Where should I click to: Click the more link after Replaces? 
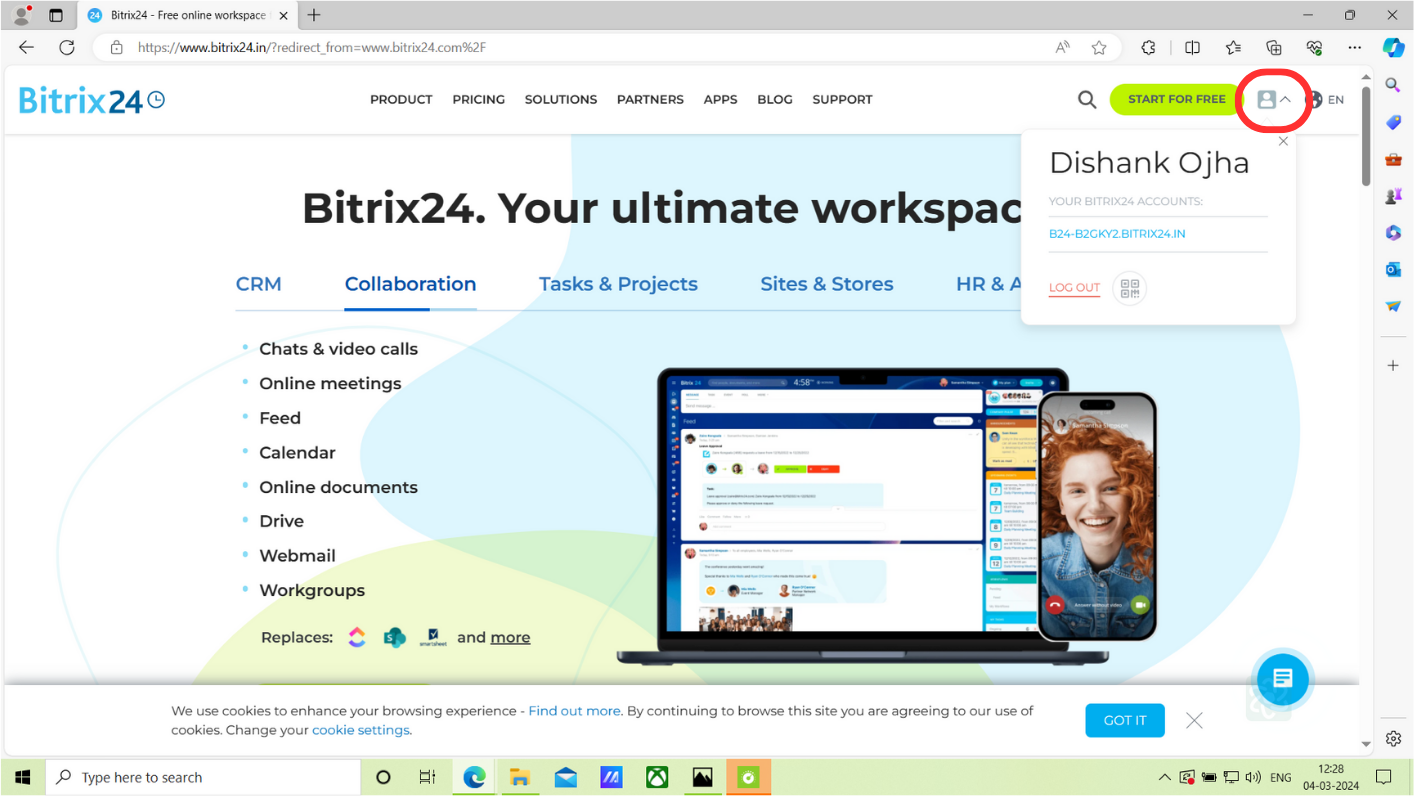pyautogui.click(x=510, y=637)
